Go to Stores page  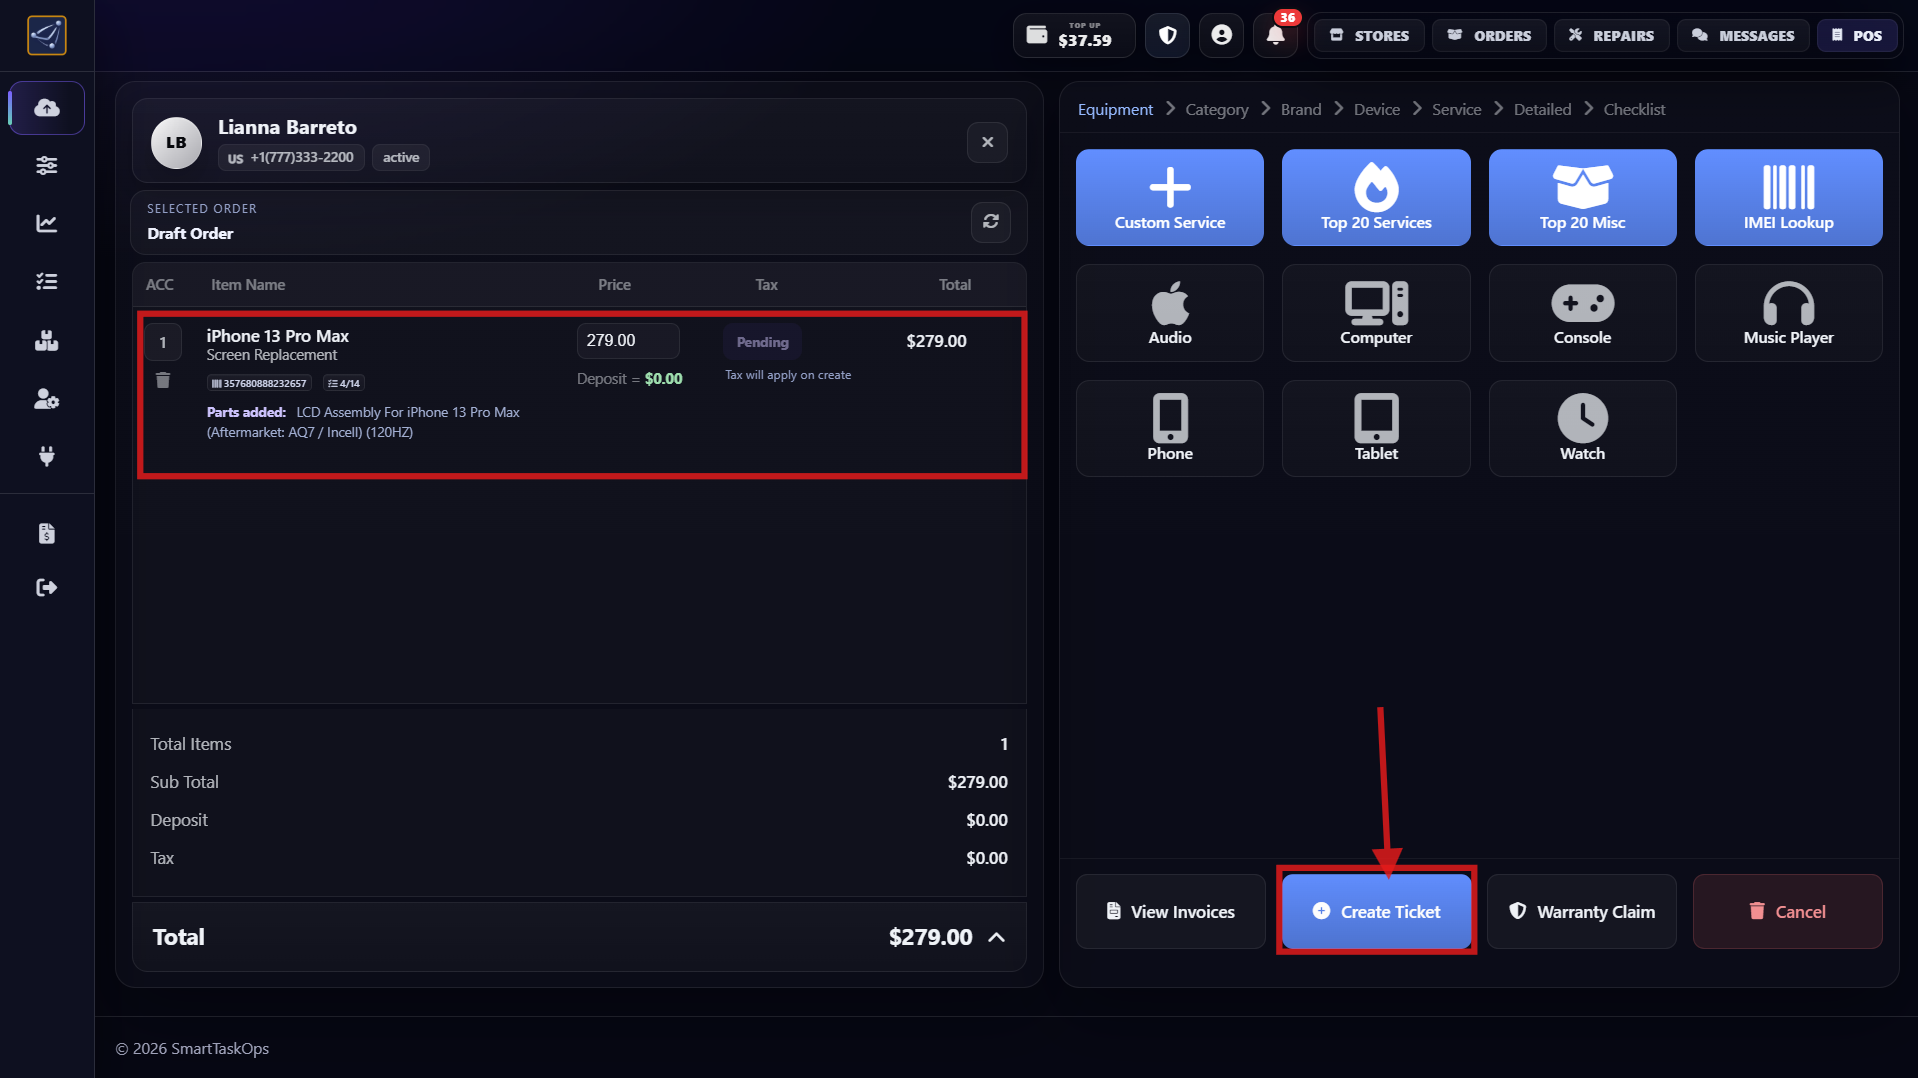point(1369,35)
